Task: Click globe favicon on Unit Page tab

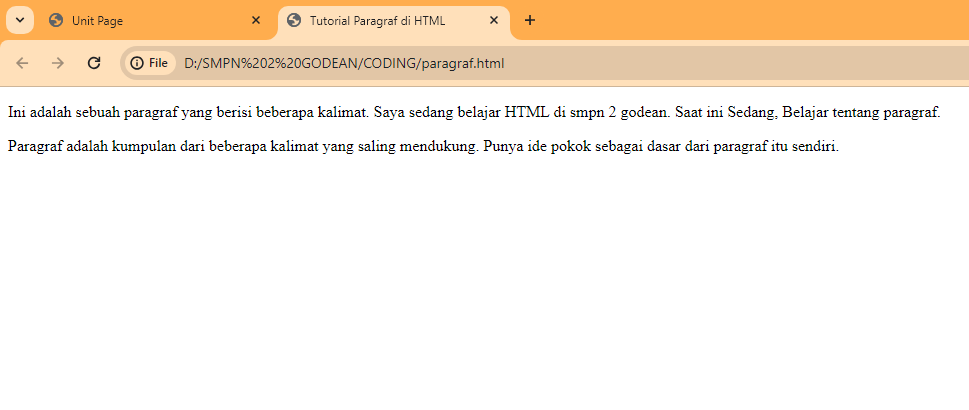Action: coord(56,20)
